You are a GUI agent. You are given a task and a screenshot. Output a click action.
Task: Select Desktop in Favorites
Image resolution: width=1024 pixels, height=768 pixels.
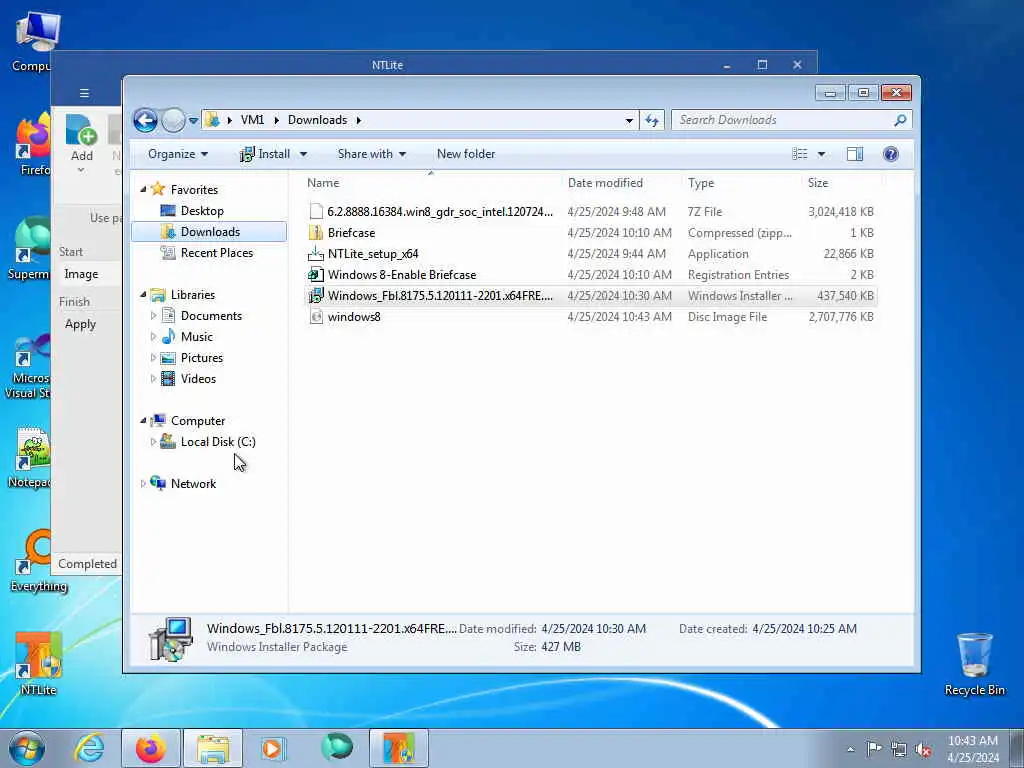(x=202, y=211)
